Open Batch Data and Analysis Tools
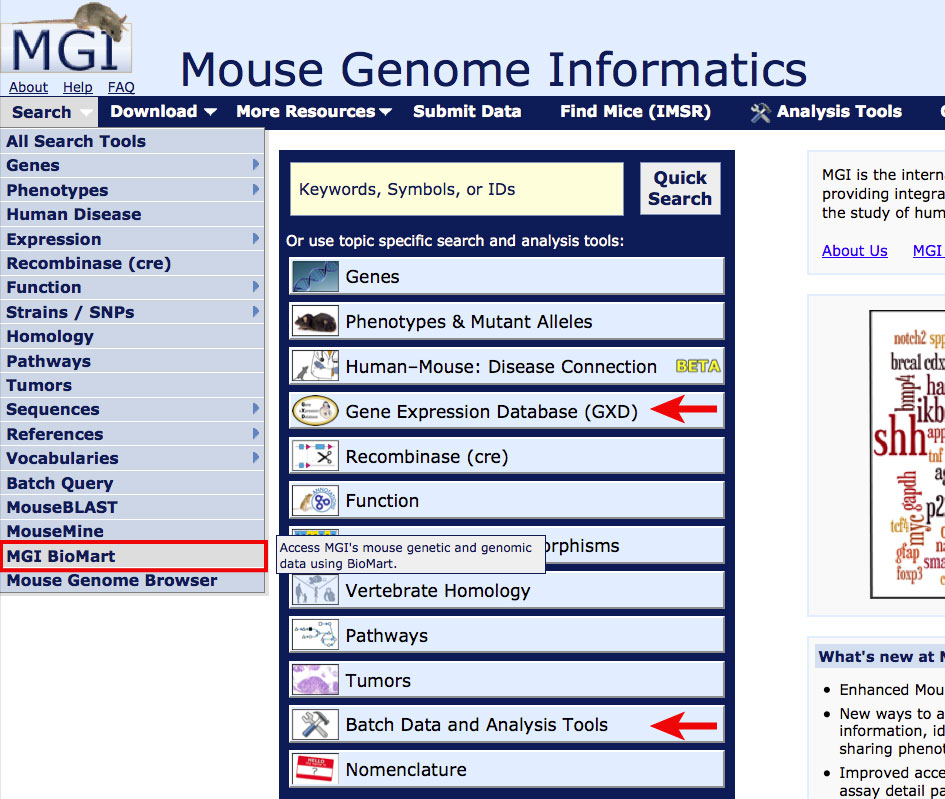945x799 pixels. click(506, 725)
